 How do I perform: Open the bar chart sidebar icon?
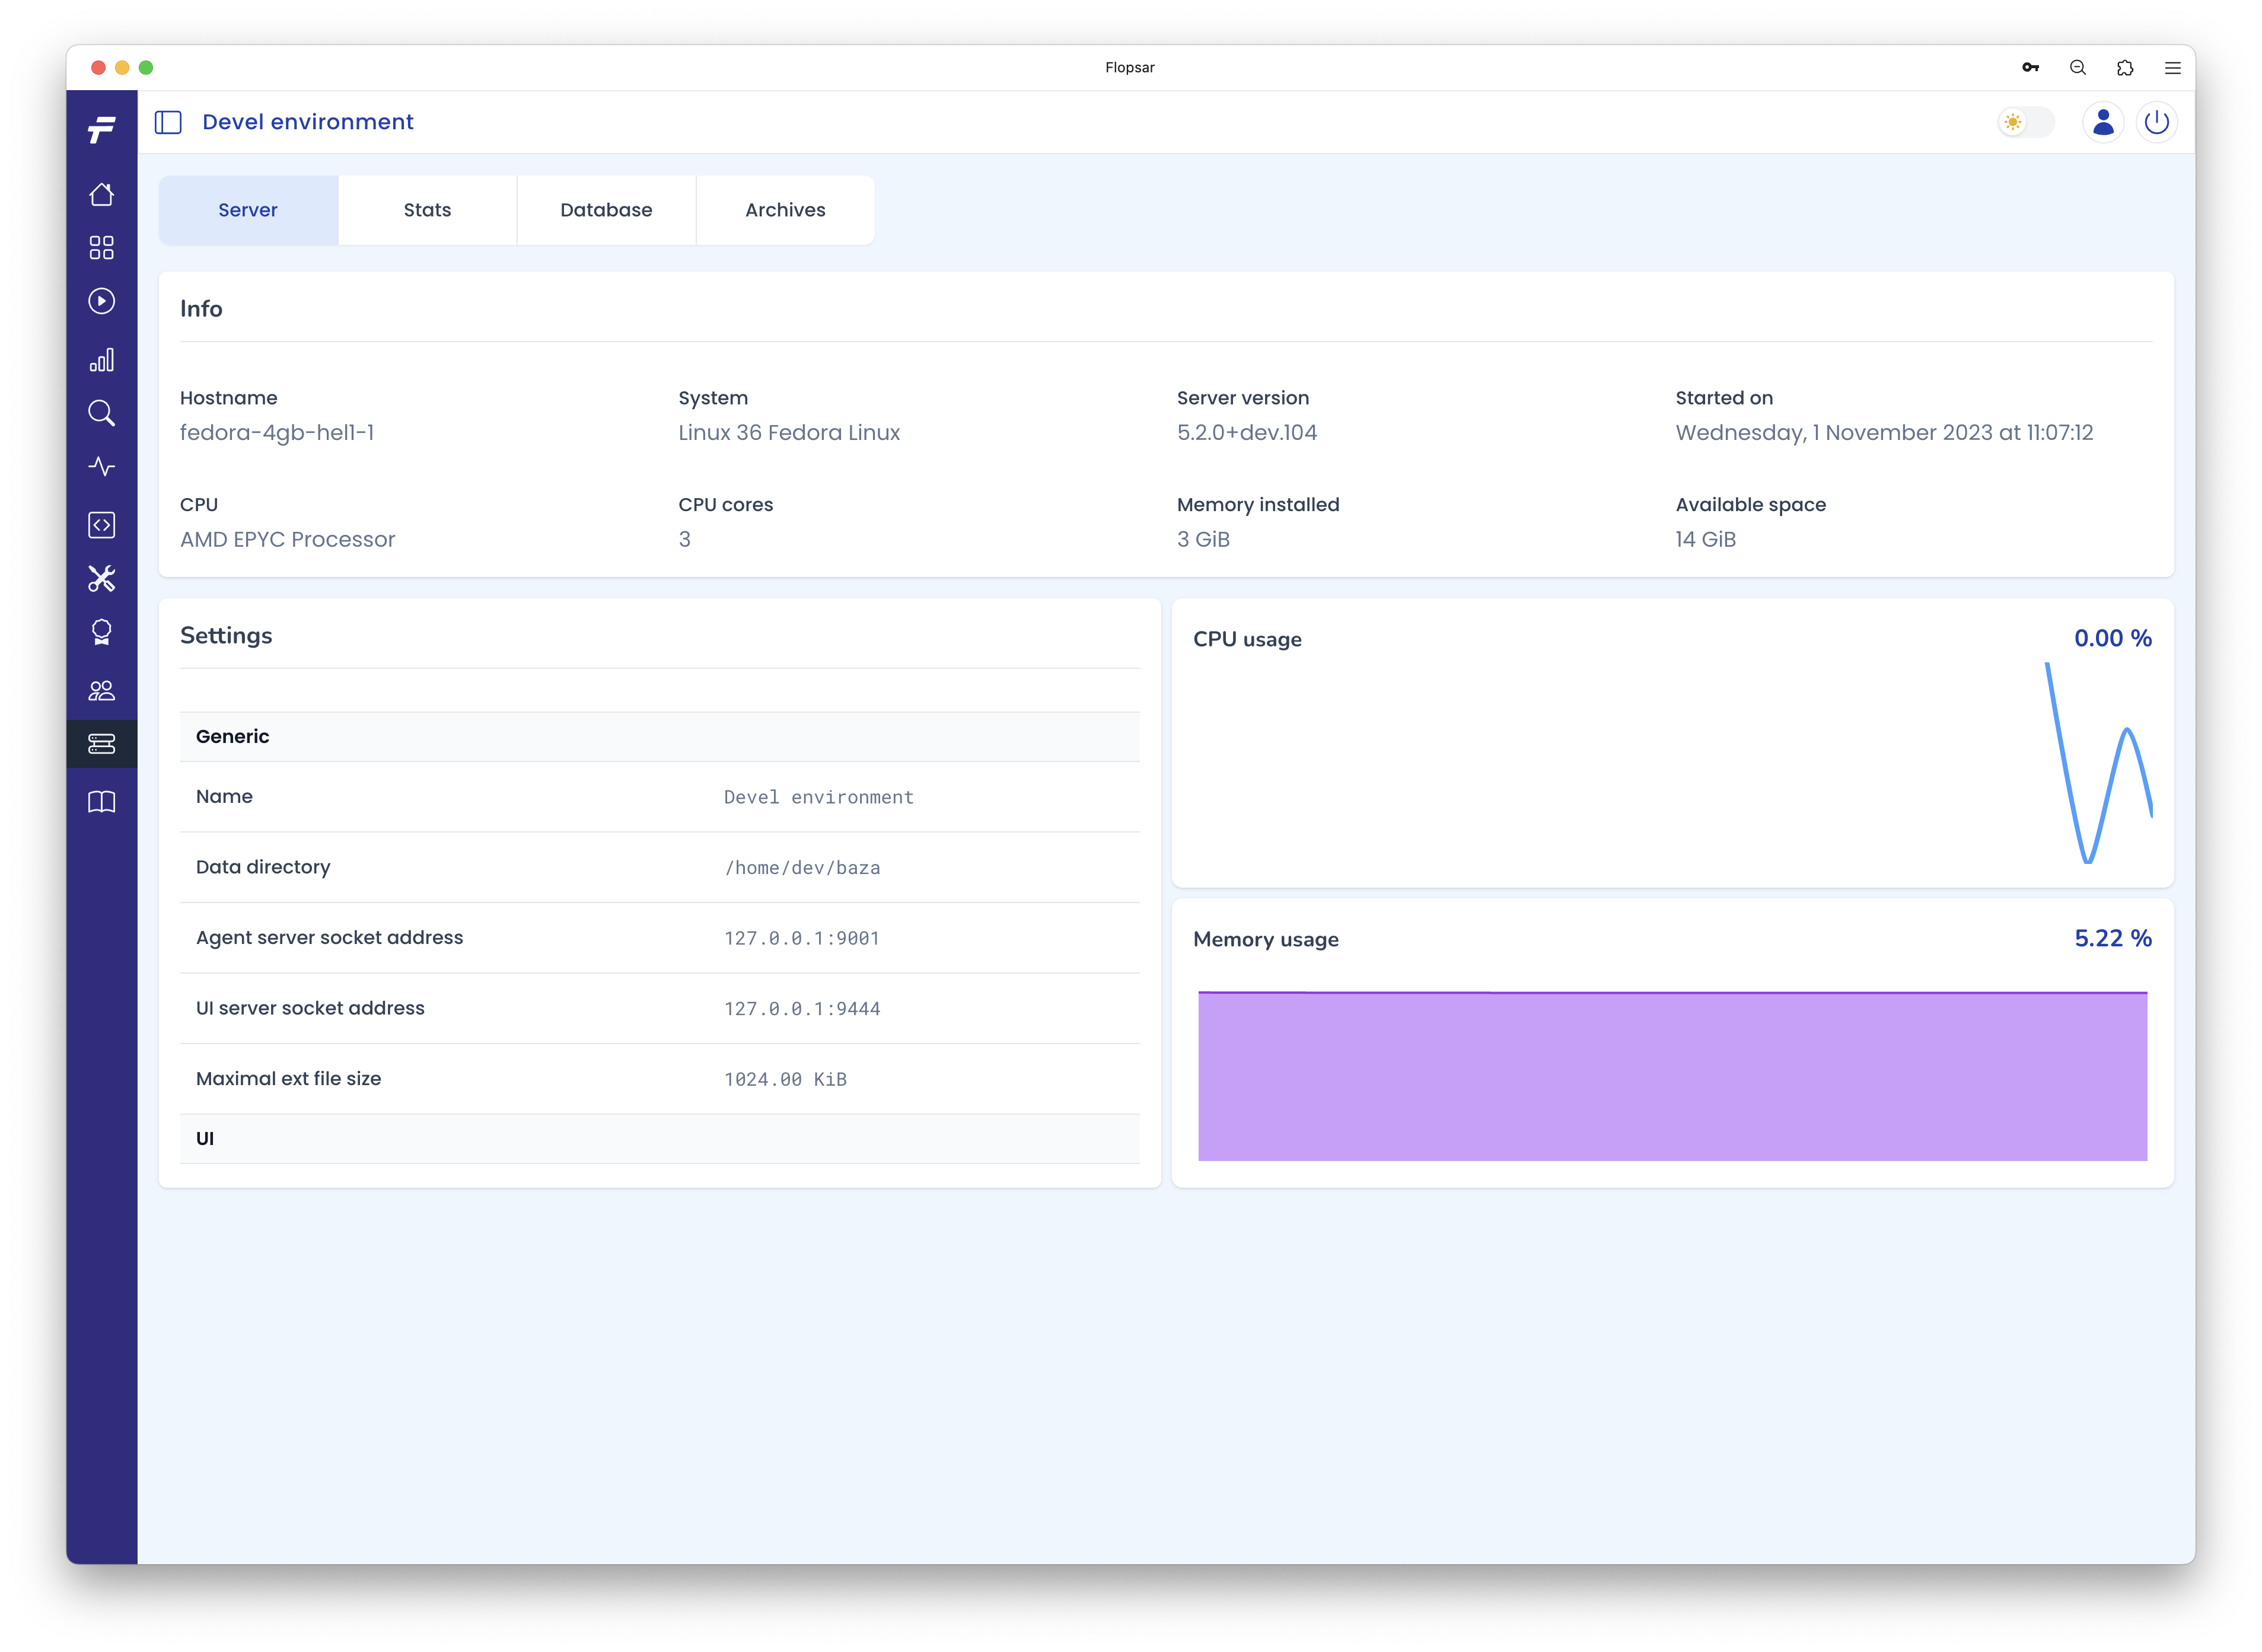pyautogui.click(x=101, y=360)
